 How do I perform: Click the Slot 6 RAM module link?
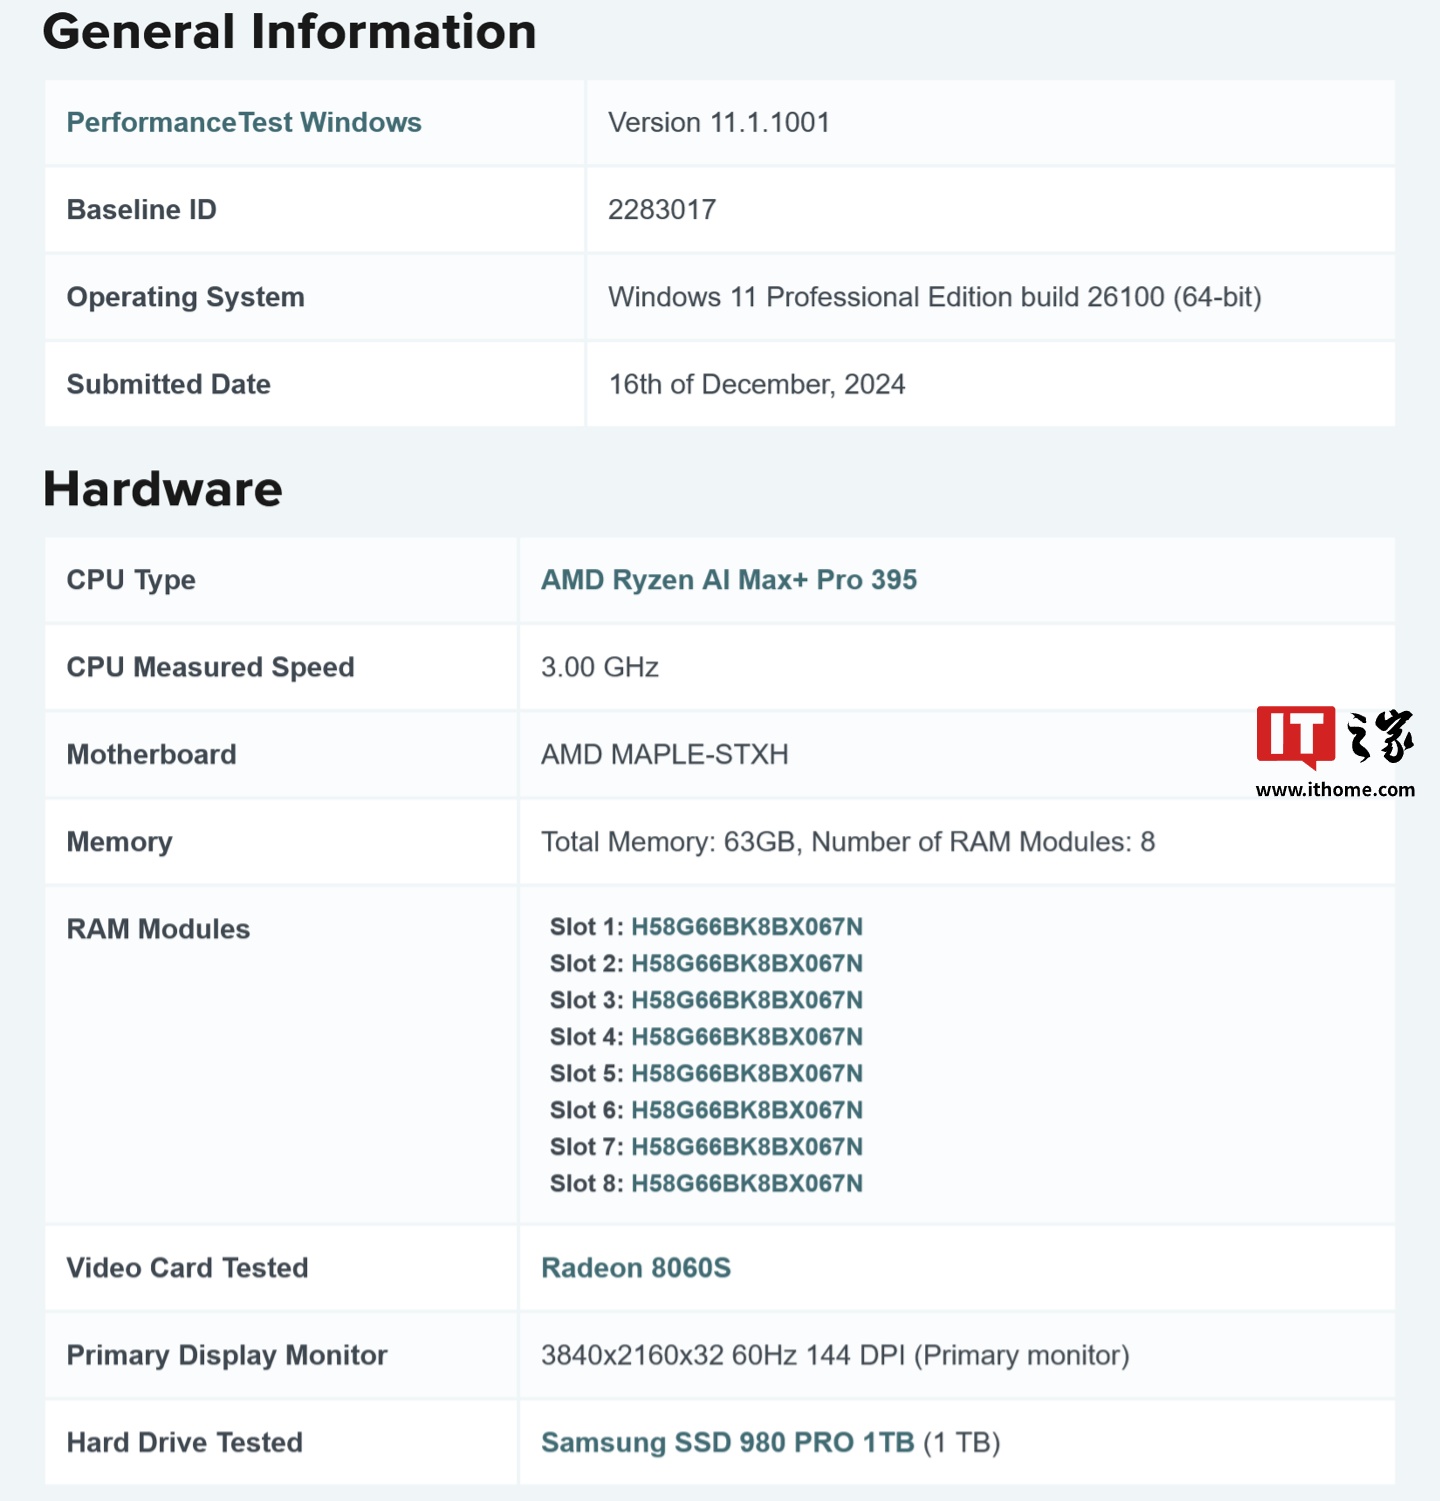(748, 1109)
